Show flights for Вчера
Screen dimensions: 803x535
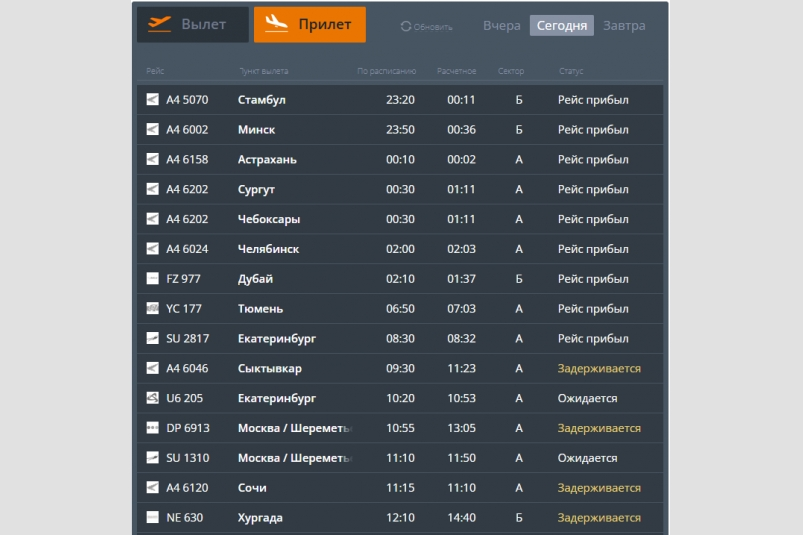(x=502, y=26)
